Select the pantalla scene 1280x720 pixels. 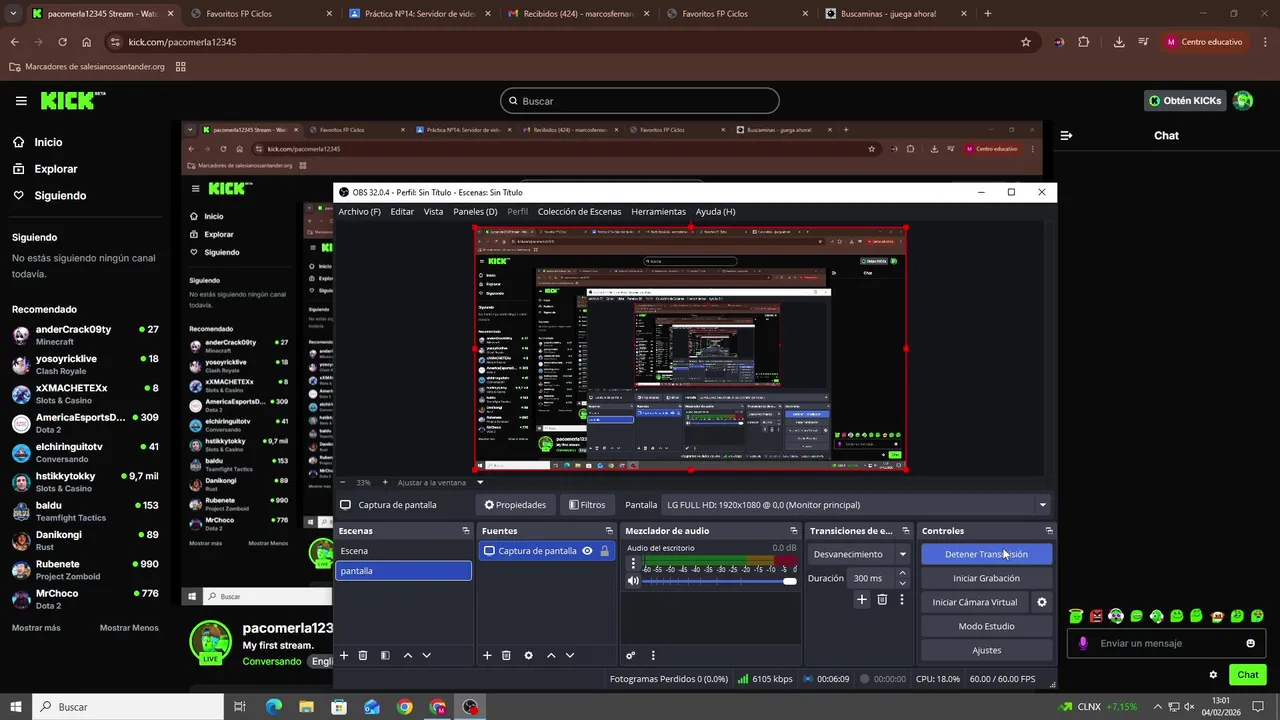(x=403, y=571)
